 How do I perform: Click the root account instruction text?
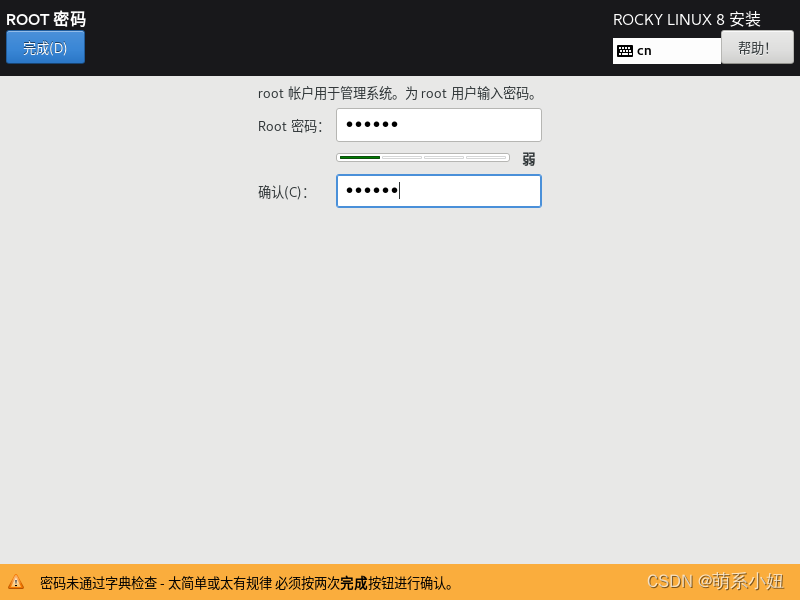(396, 93)
